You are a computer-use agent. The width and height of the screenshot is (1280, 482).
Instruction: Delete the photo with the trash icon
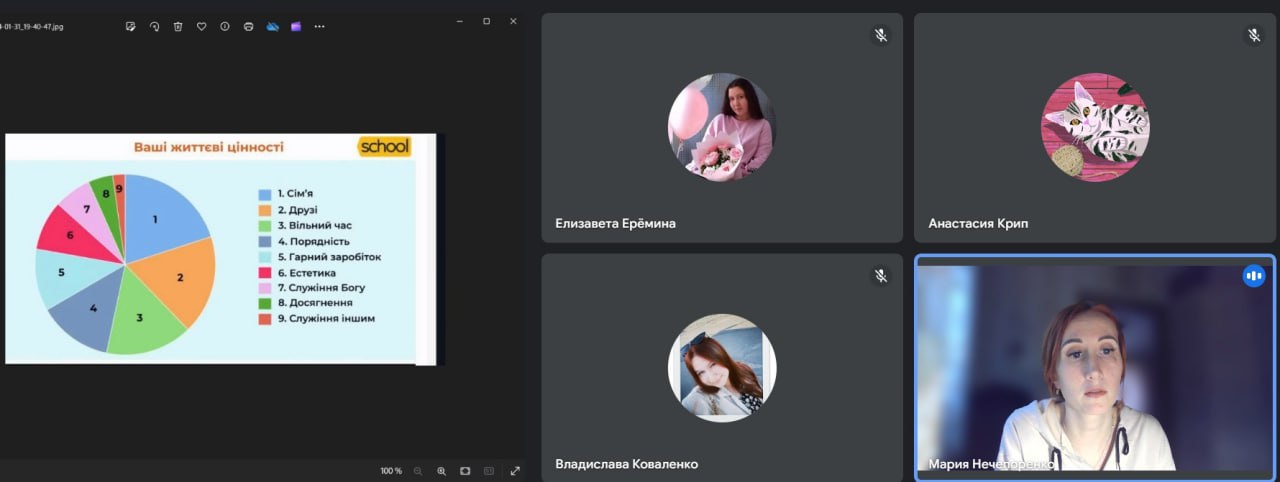(178, 26)
